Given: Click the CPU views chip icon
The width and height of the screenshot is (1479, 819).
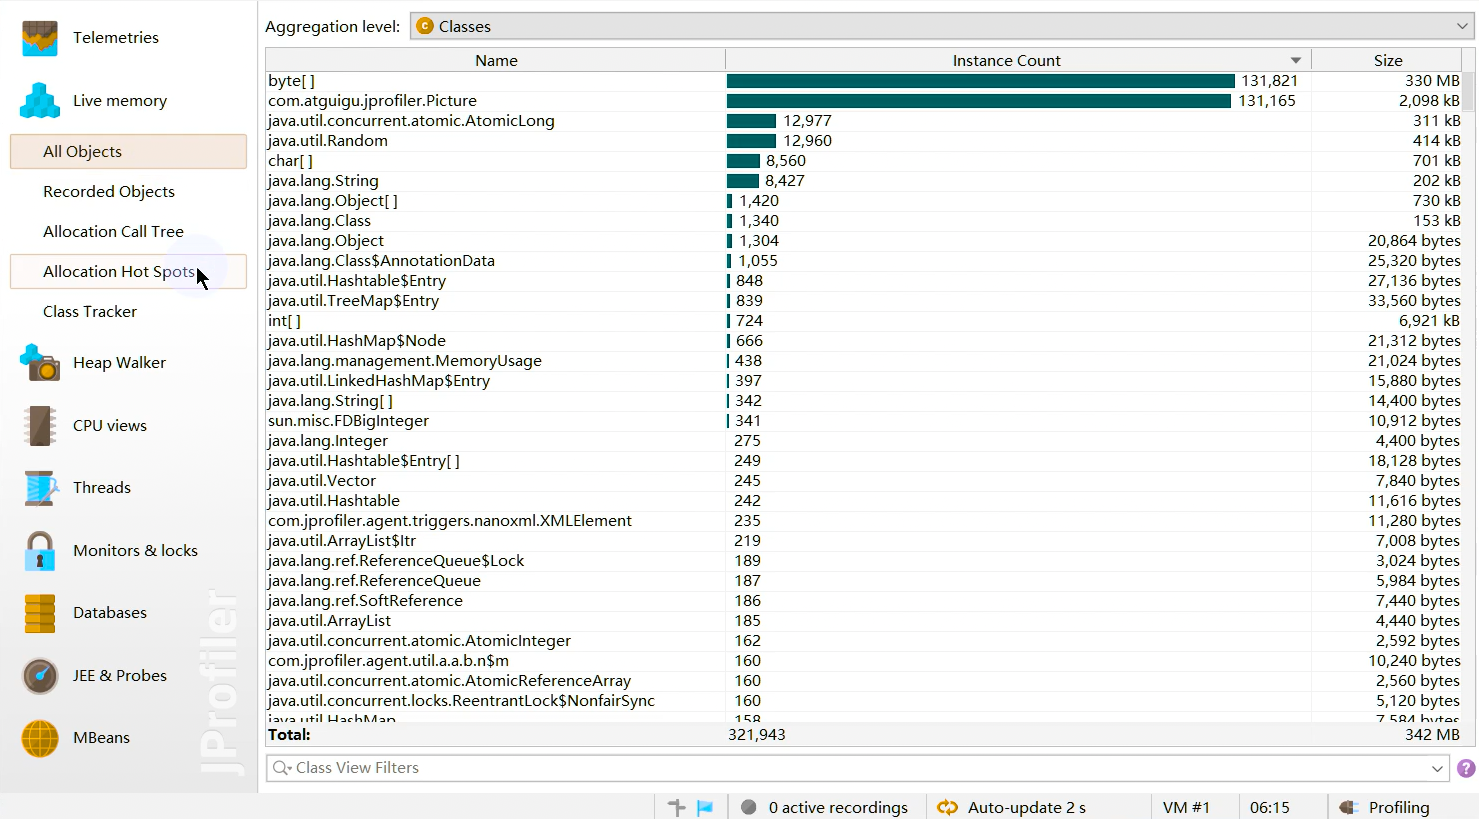Looking at the screenshot, I should (x=40, y=426).
